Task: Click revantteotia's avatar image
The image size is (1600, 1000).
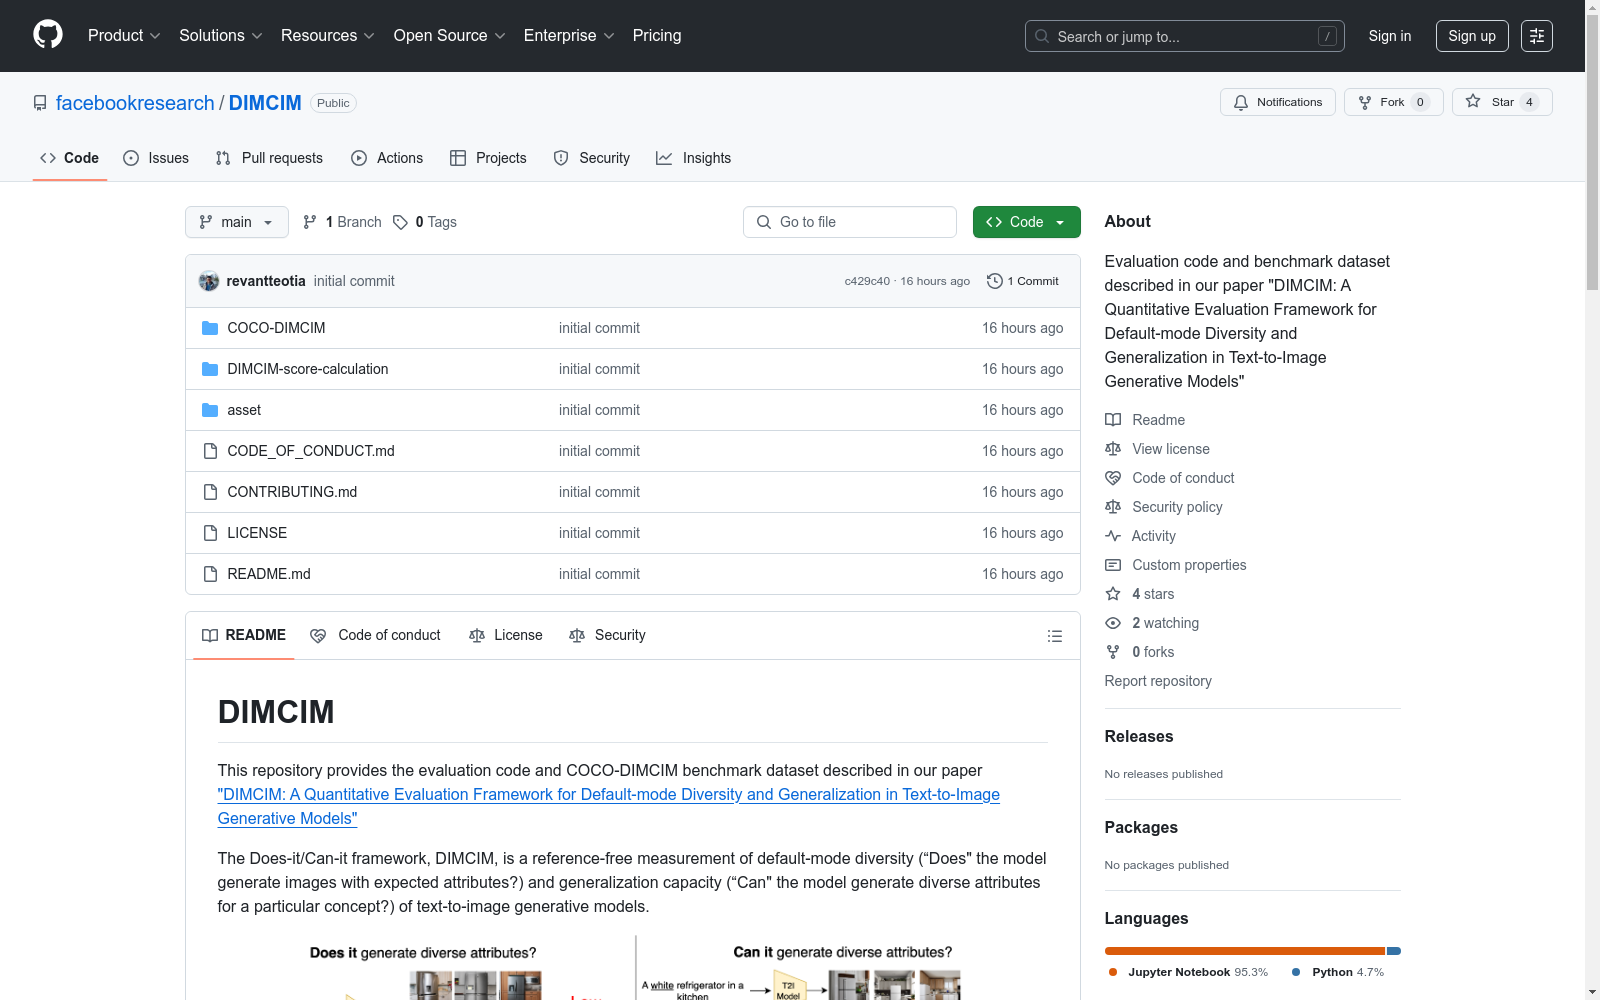Action: coord(209,281)
